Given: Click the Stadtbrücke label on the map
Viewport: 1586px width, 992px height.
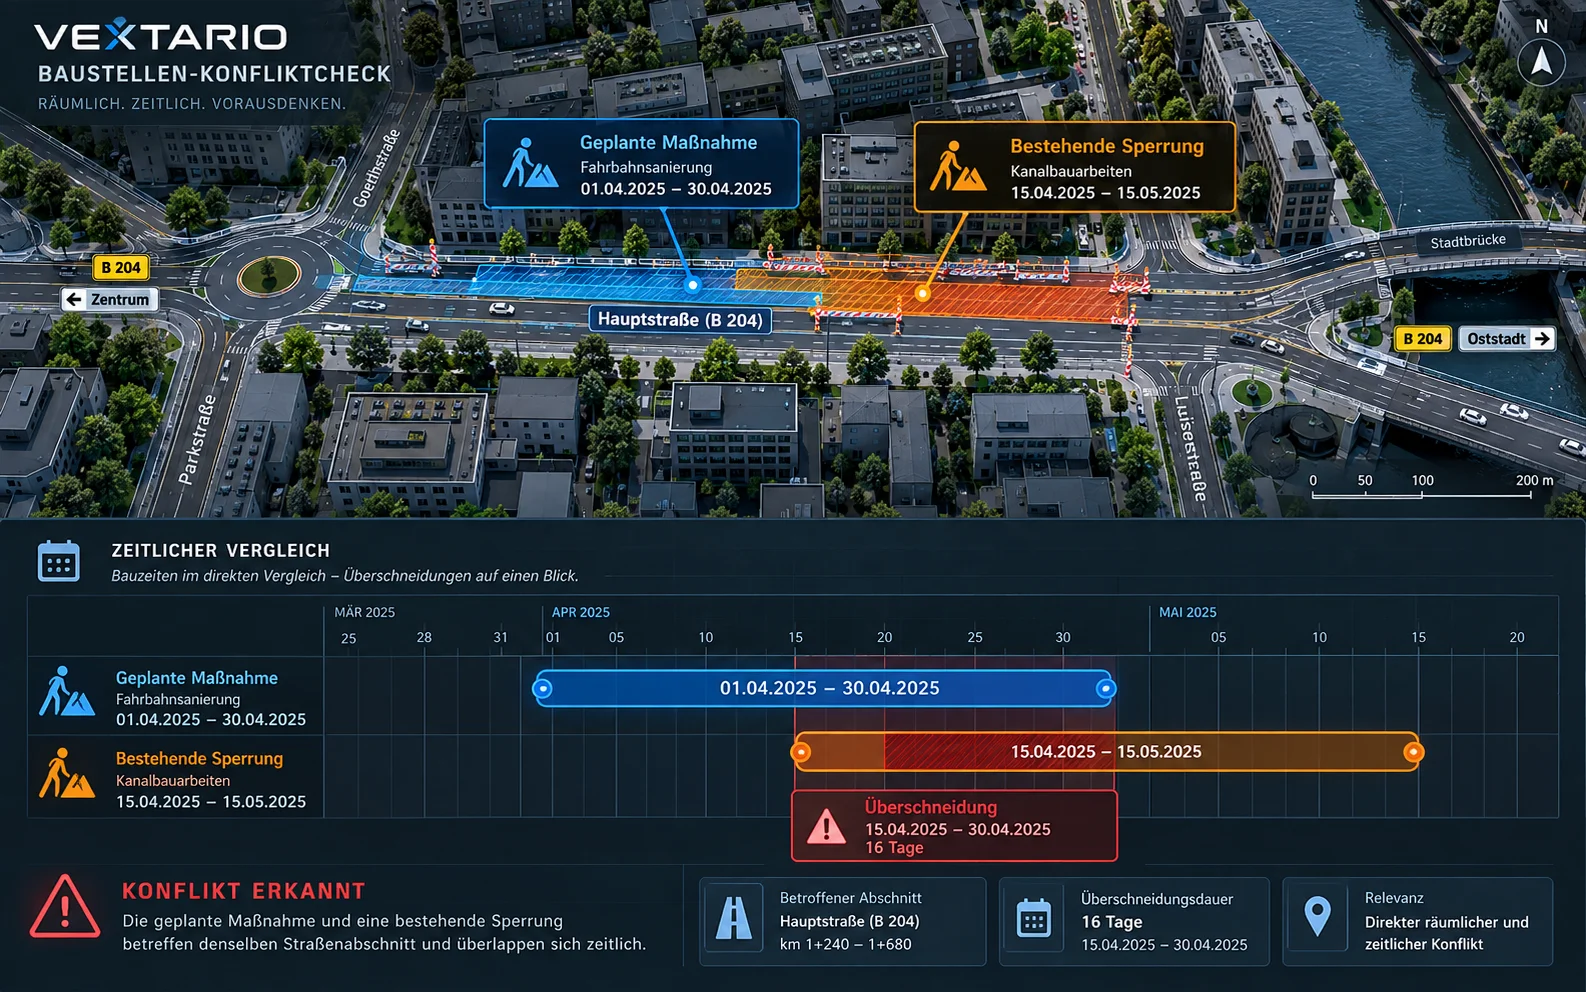Looking at the screenshot, I should 1468,241.
